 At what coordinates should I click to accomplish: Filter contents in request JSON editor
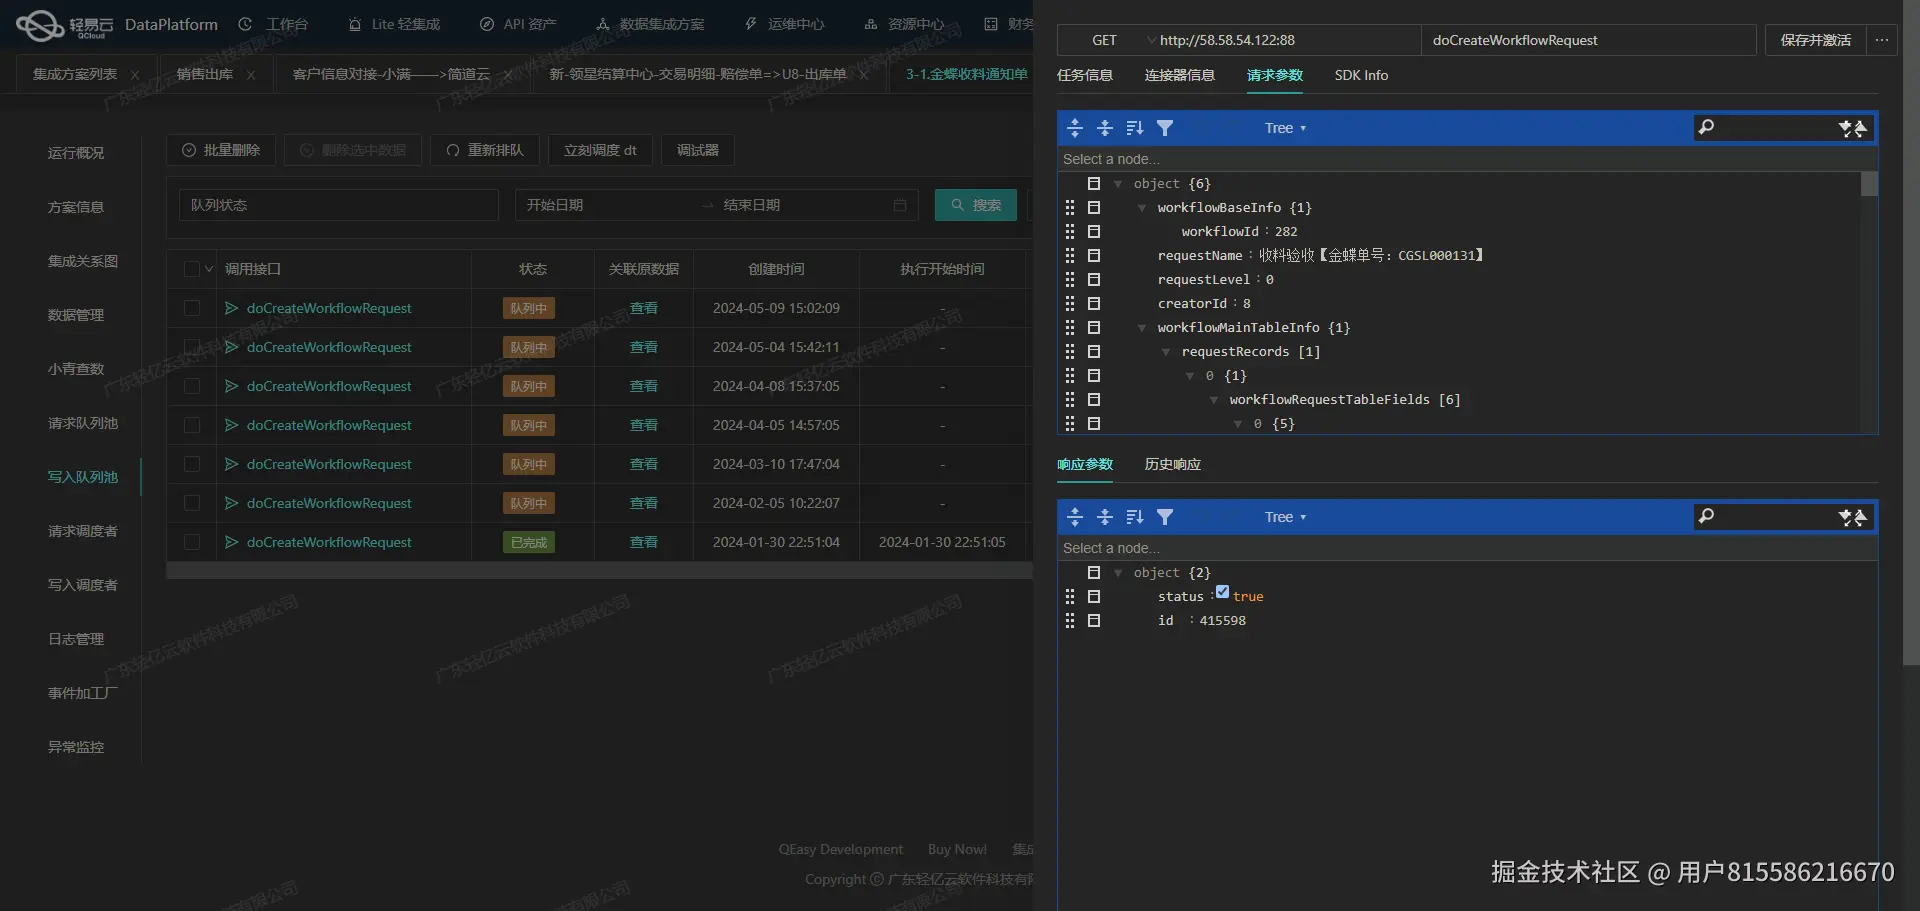1165,128
